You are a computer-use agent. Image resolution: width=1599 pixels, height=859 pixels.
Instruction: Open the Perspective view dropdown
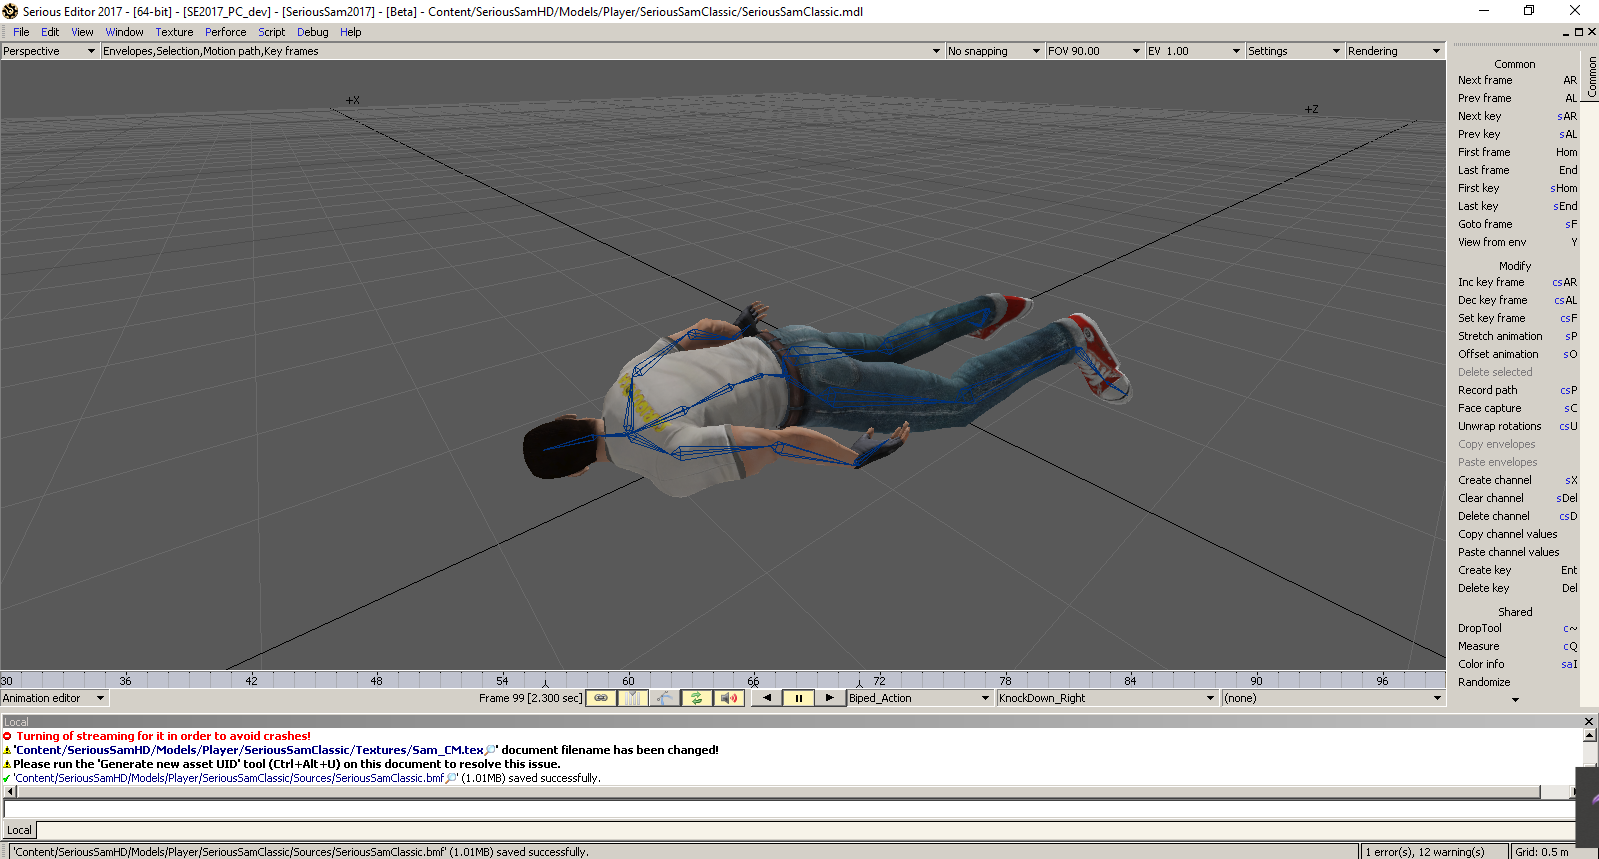(x=49, y=51)
